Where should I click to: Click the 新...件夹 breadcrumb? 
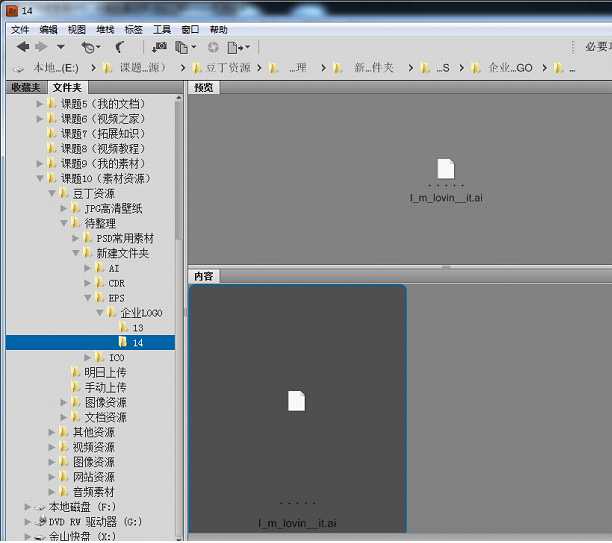(x=374, y=68)
